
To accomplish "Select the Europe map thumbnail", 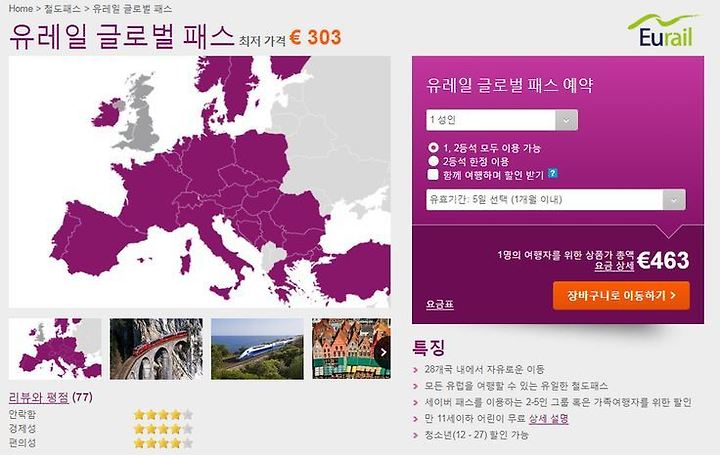I will [x=55, y=349].
